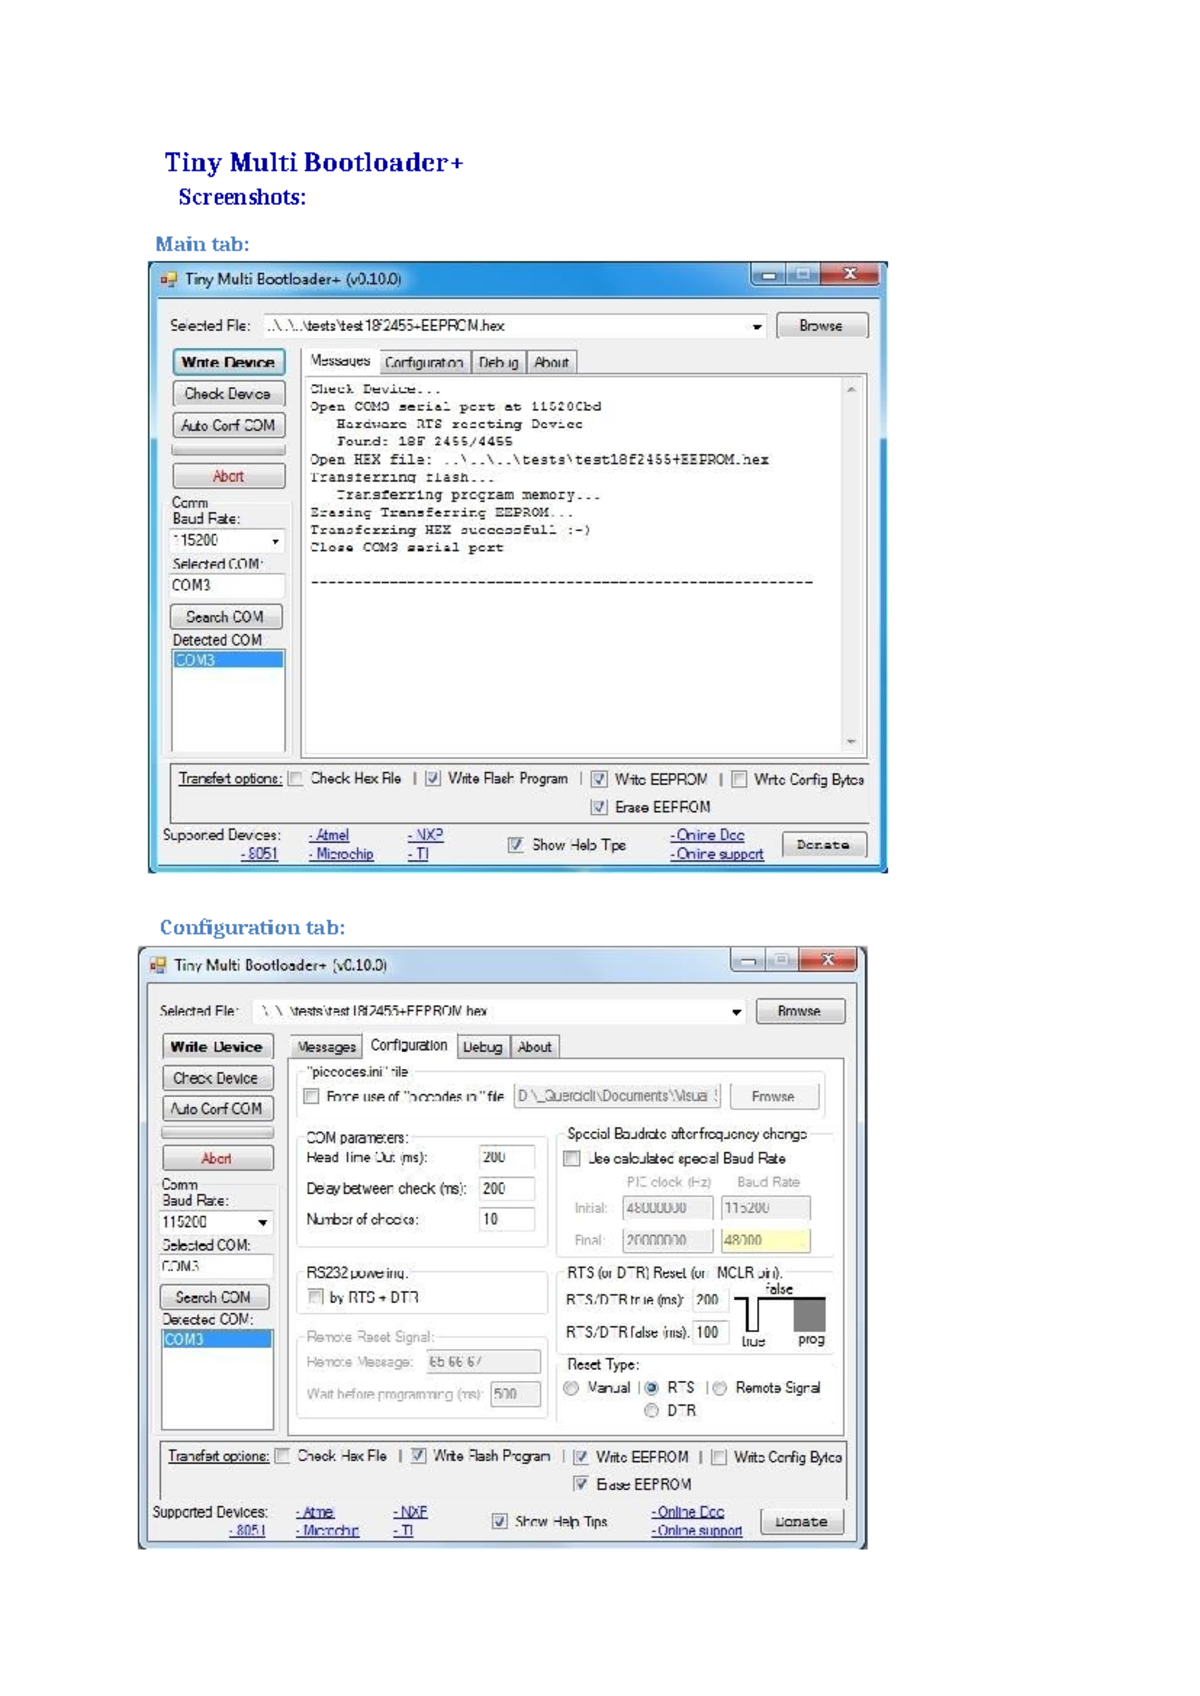Viewport: 1200px width, 1696px height.
Task: Click the Delay between check (ms) field
Action: tap(507, 1189)
